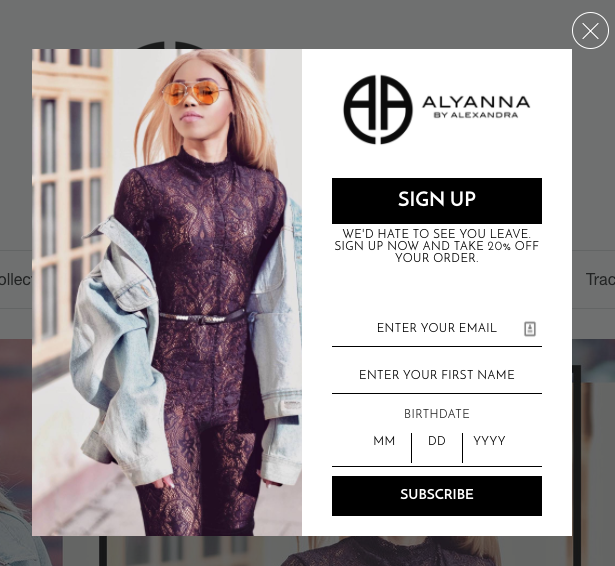Viewport: 615px width, 566px height.
Task: Select the MM birthdate month field
Action: 384,441
